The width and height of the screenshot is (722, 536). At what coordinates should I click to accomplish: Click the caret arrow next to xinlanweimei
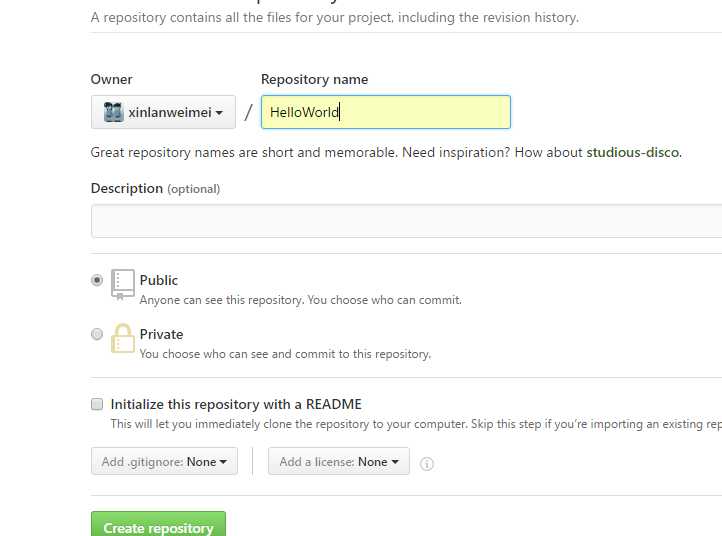tap(219, 112)
